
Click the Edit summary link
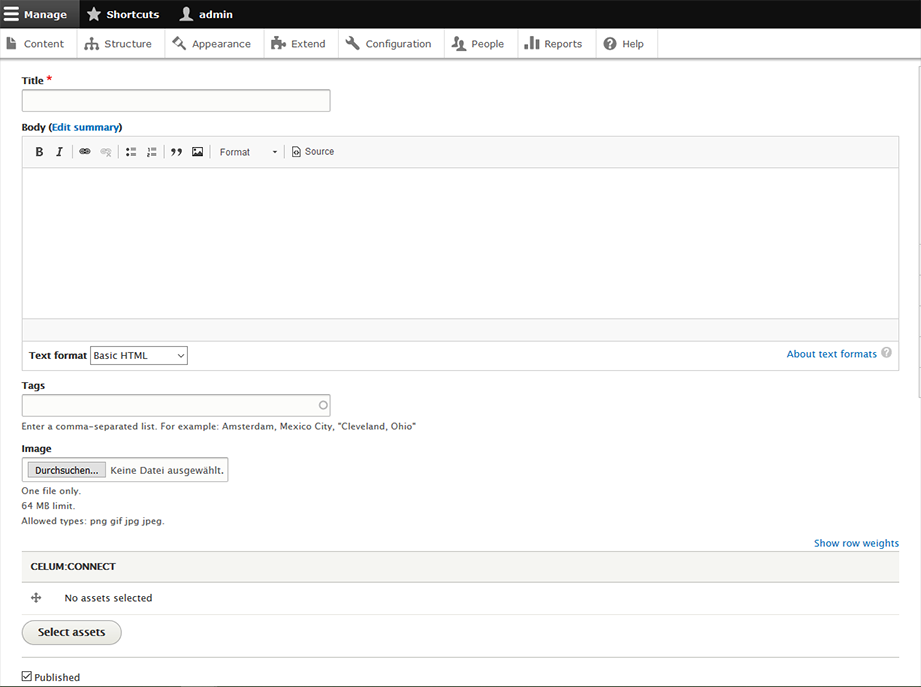85,127
